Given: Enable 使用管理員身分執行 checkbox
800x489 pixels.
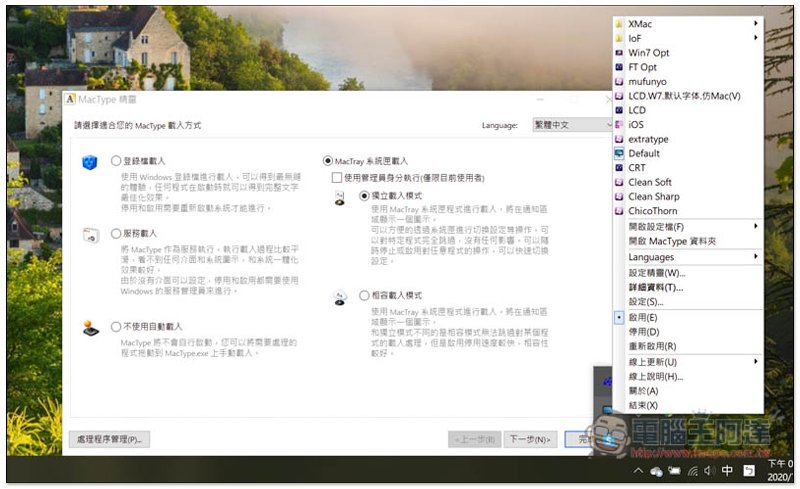Looking at the screenshot, I should coord(336,177).
